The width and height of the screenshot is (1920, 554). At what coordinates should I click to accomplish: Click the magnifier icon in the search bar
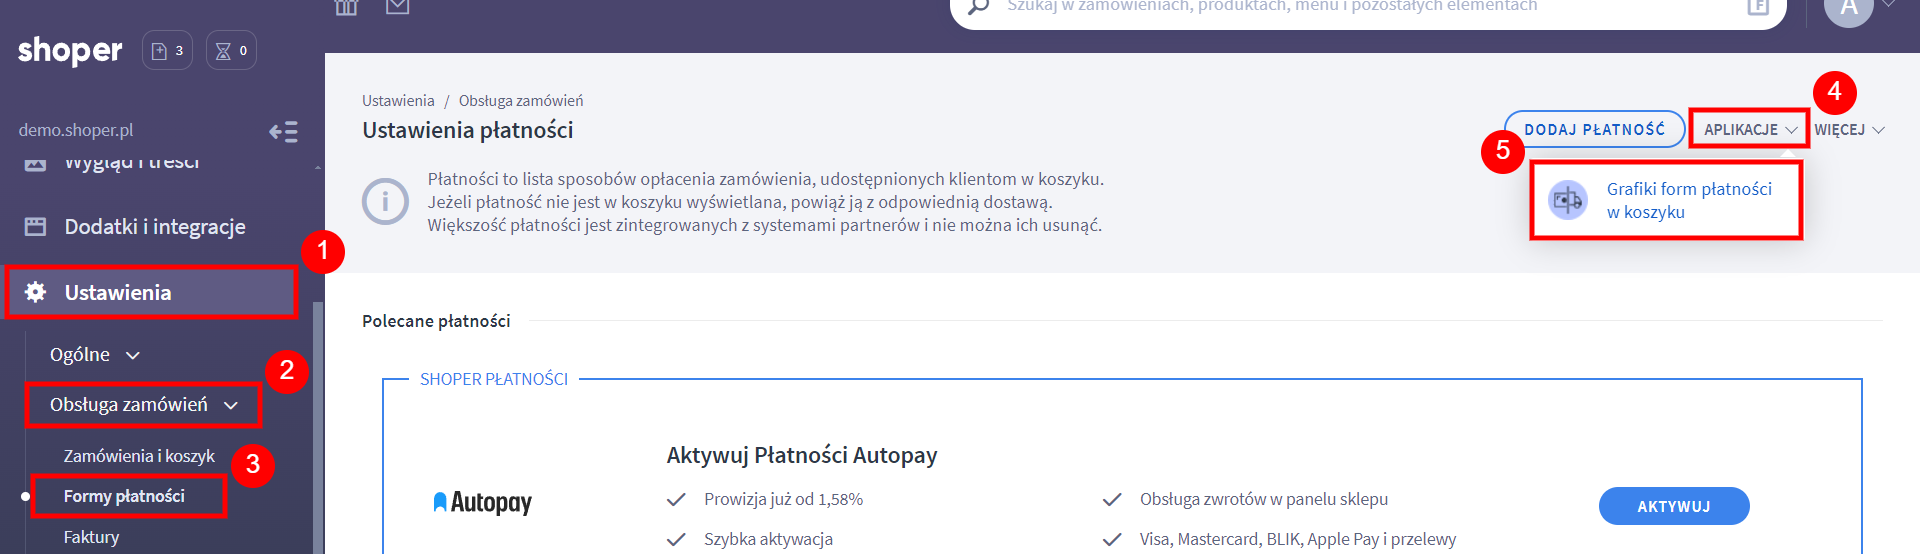pos(978,7)
